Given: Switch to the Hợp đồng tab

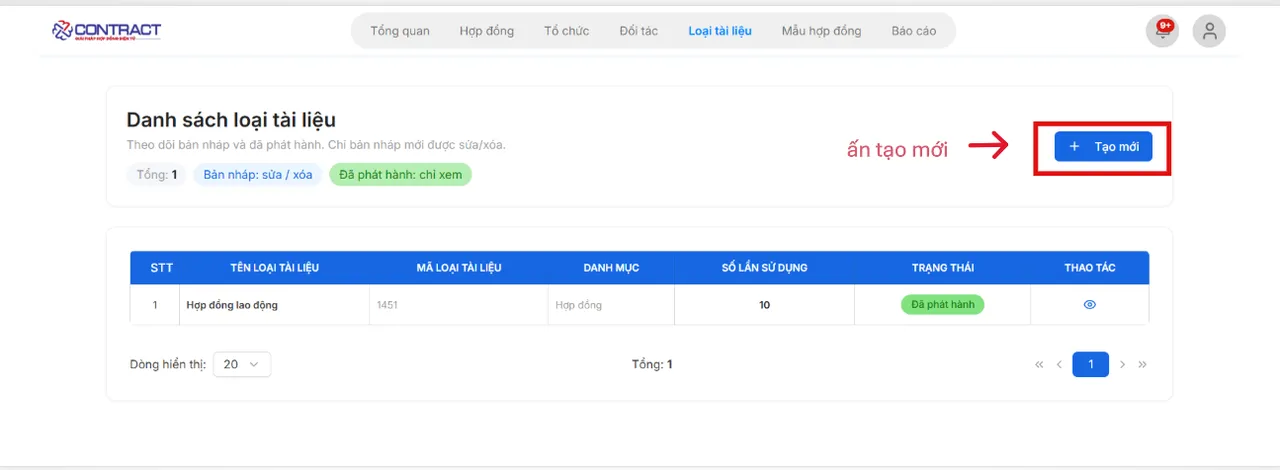Looking at the screenshot, I should [x=487, y=31].
